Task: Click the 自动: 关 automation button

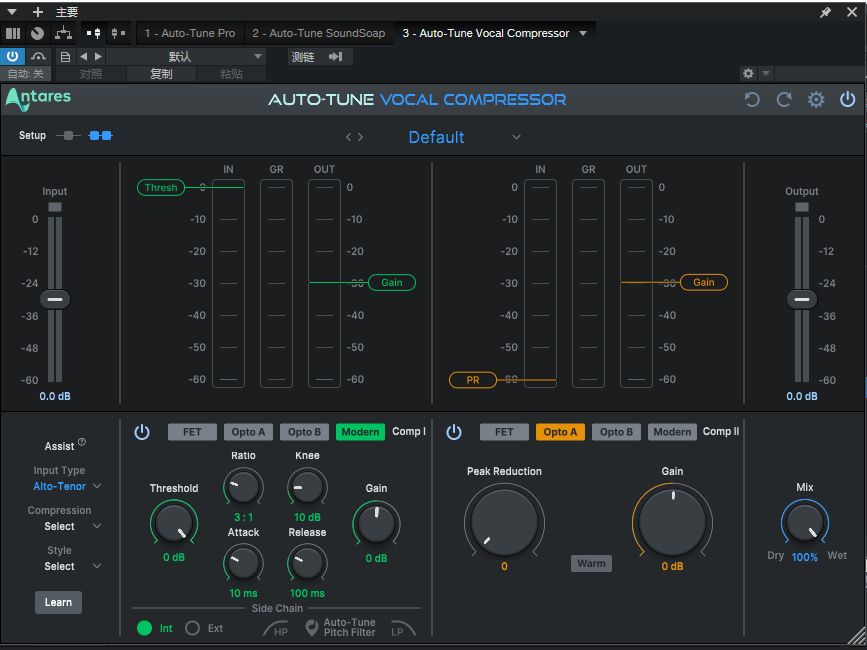Action: coord(25,74)
